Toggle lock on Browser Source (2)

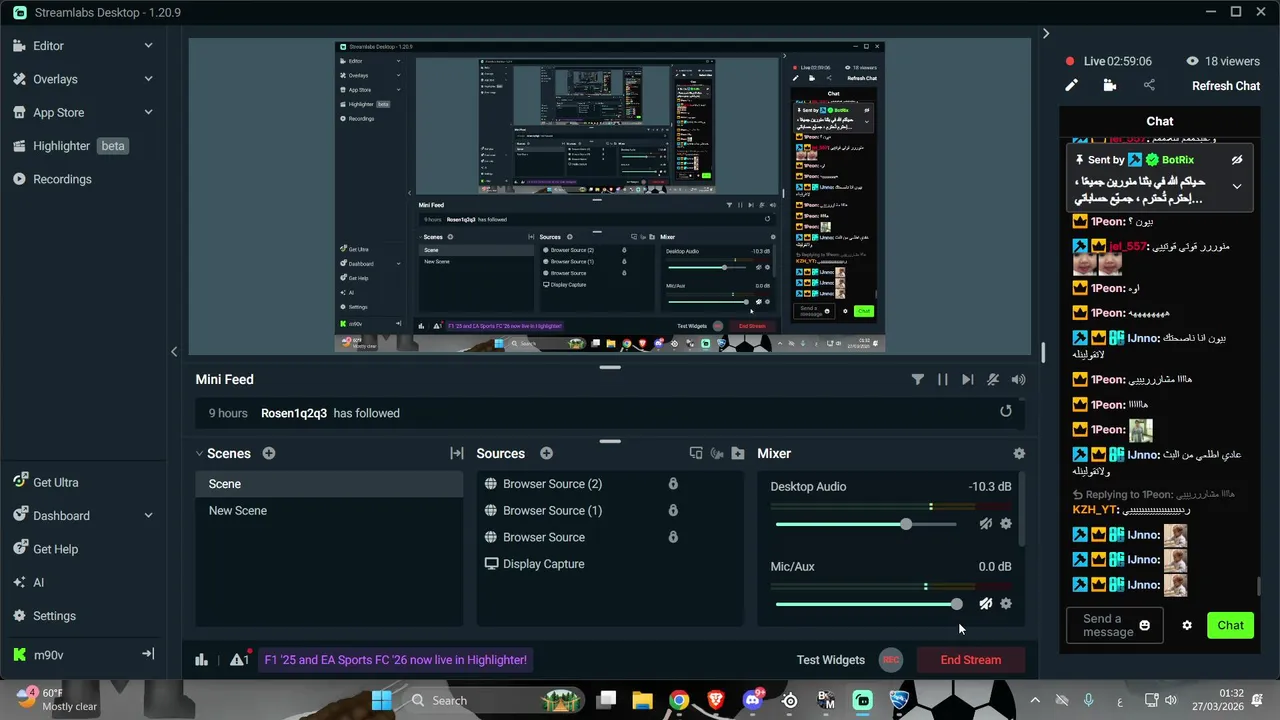673,484
